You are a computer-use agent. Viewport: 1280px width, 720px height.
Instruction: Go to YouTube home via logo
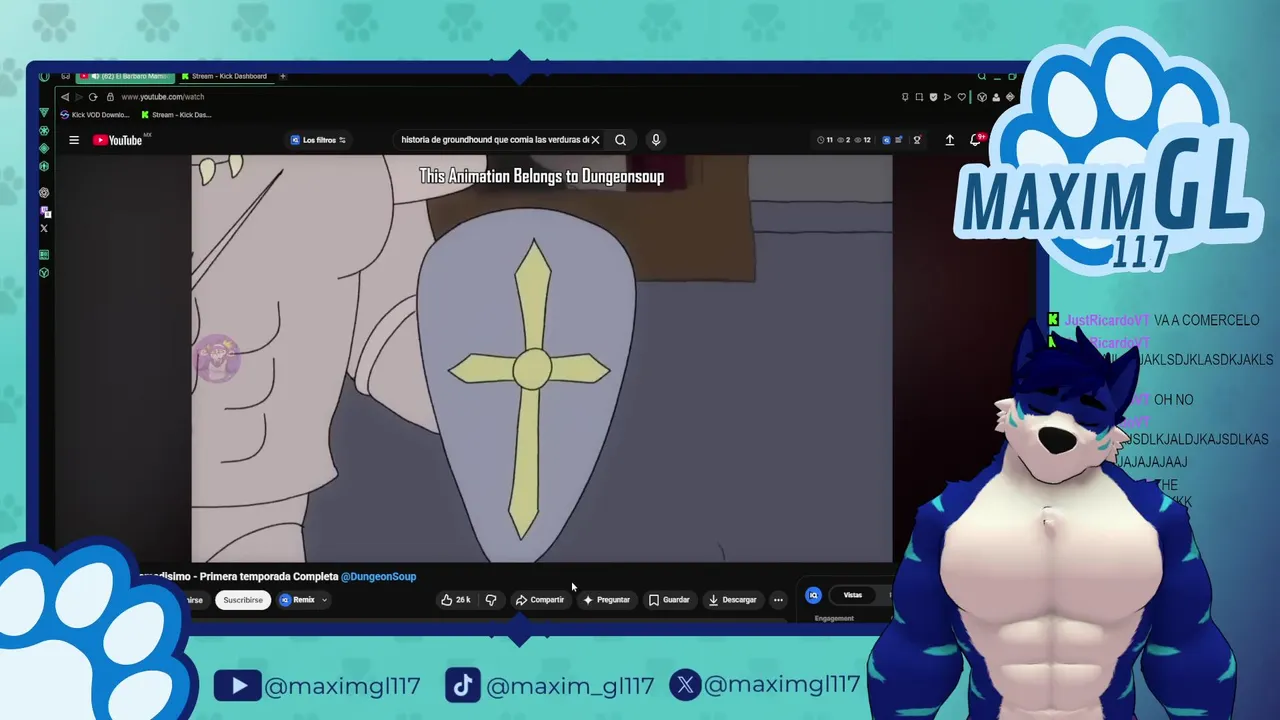119,140
